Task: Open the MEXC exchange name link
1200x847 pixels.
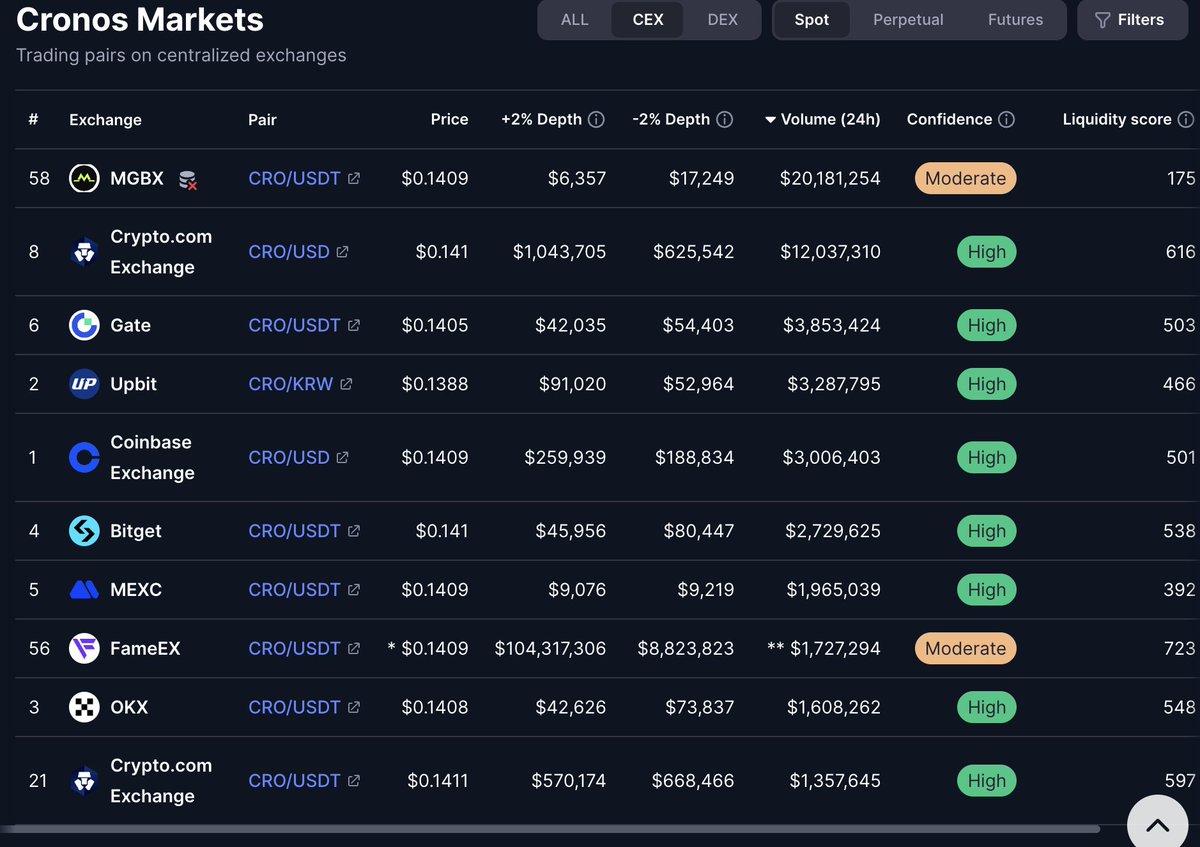Action: [x=136, y=590]
